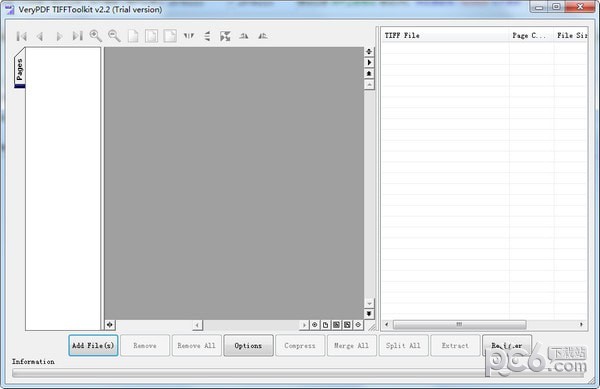The width and height of the screenshot is (600, 389).
Task: Click the Compress button
Action: (300, 345)
